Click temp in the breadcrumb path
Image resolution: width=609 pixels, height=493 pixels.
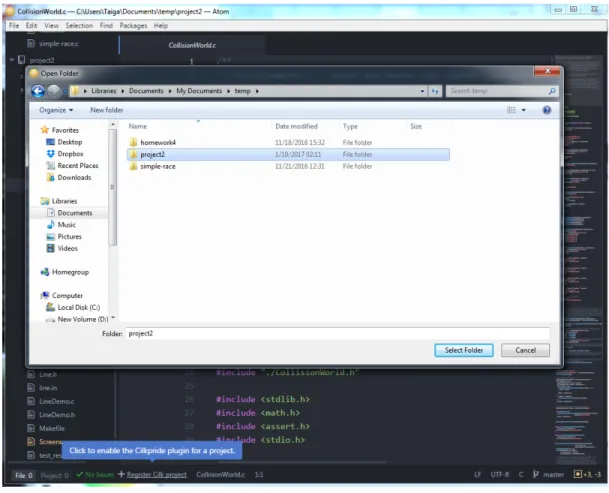[x=242, y=91]
